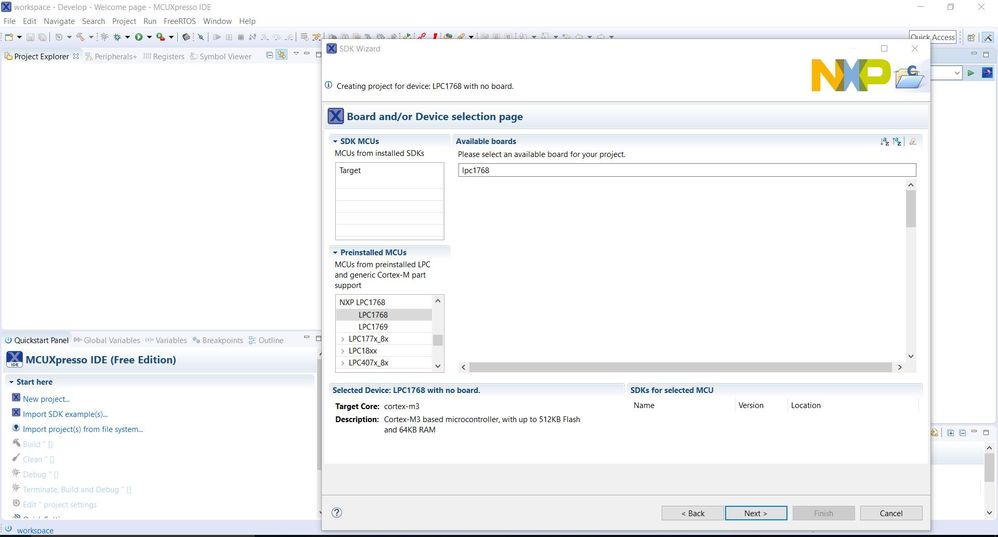
Task: Expand the LPC407x_8x tree node
Action: 342,363
